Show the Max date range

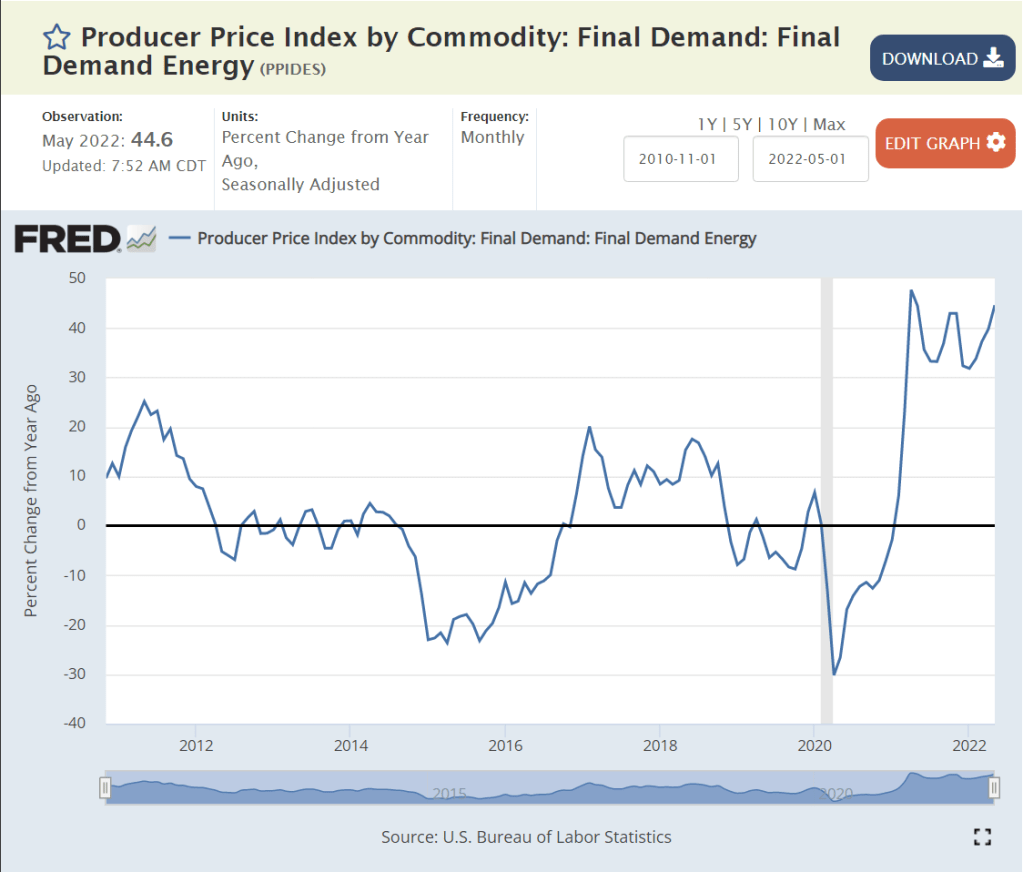point(829,124)
